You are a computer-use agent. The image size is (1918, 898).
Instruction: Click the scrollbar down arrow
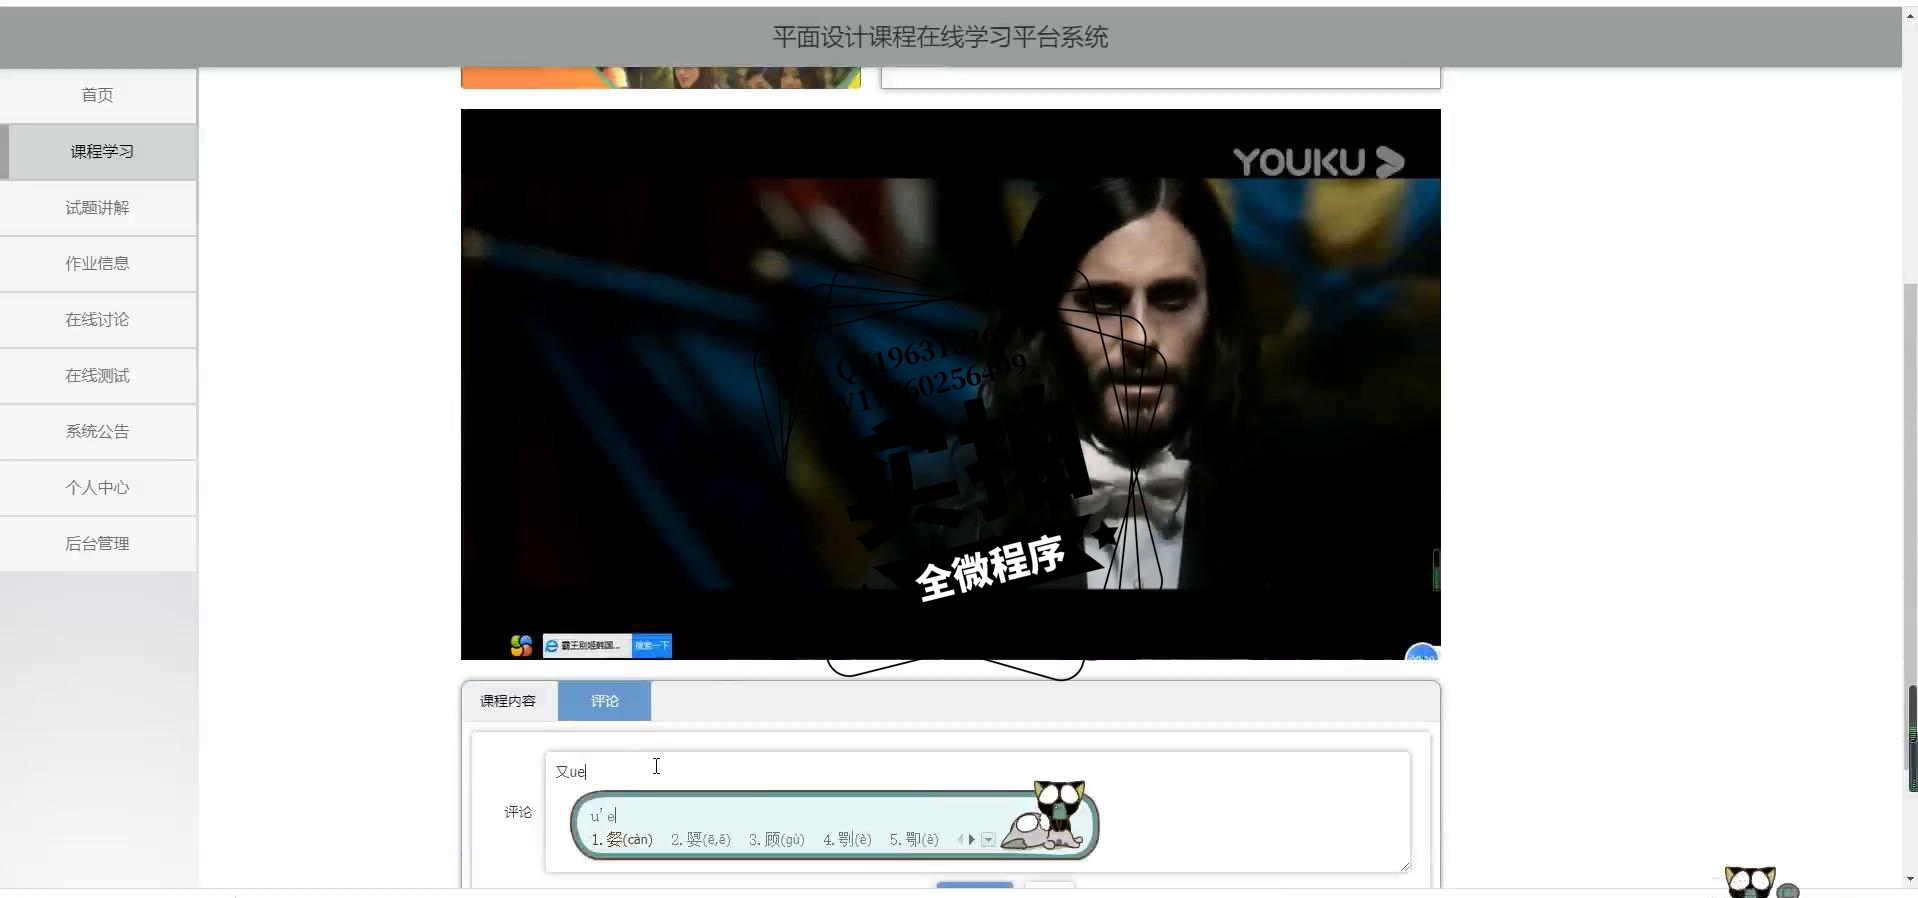click(x=1910, y=880)
